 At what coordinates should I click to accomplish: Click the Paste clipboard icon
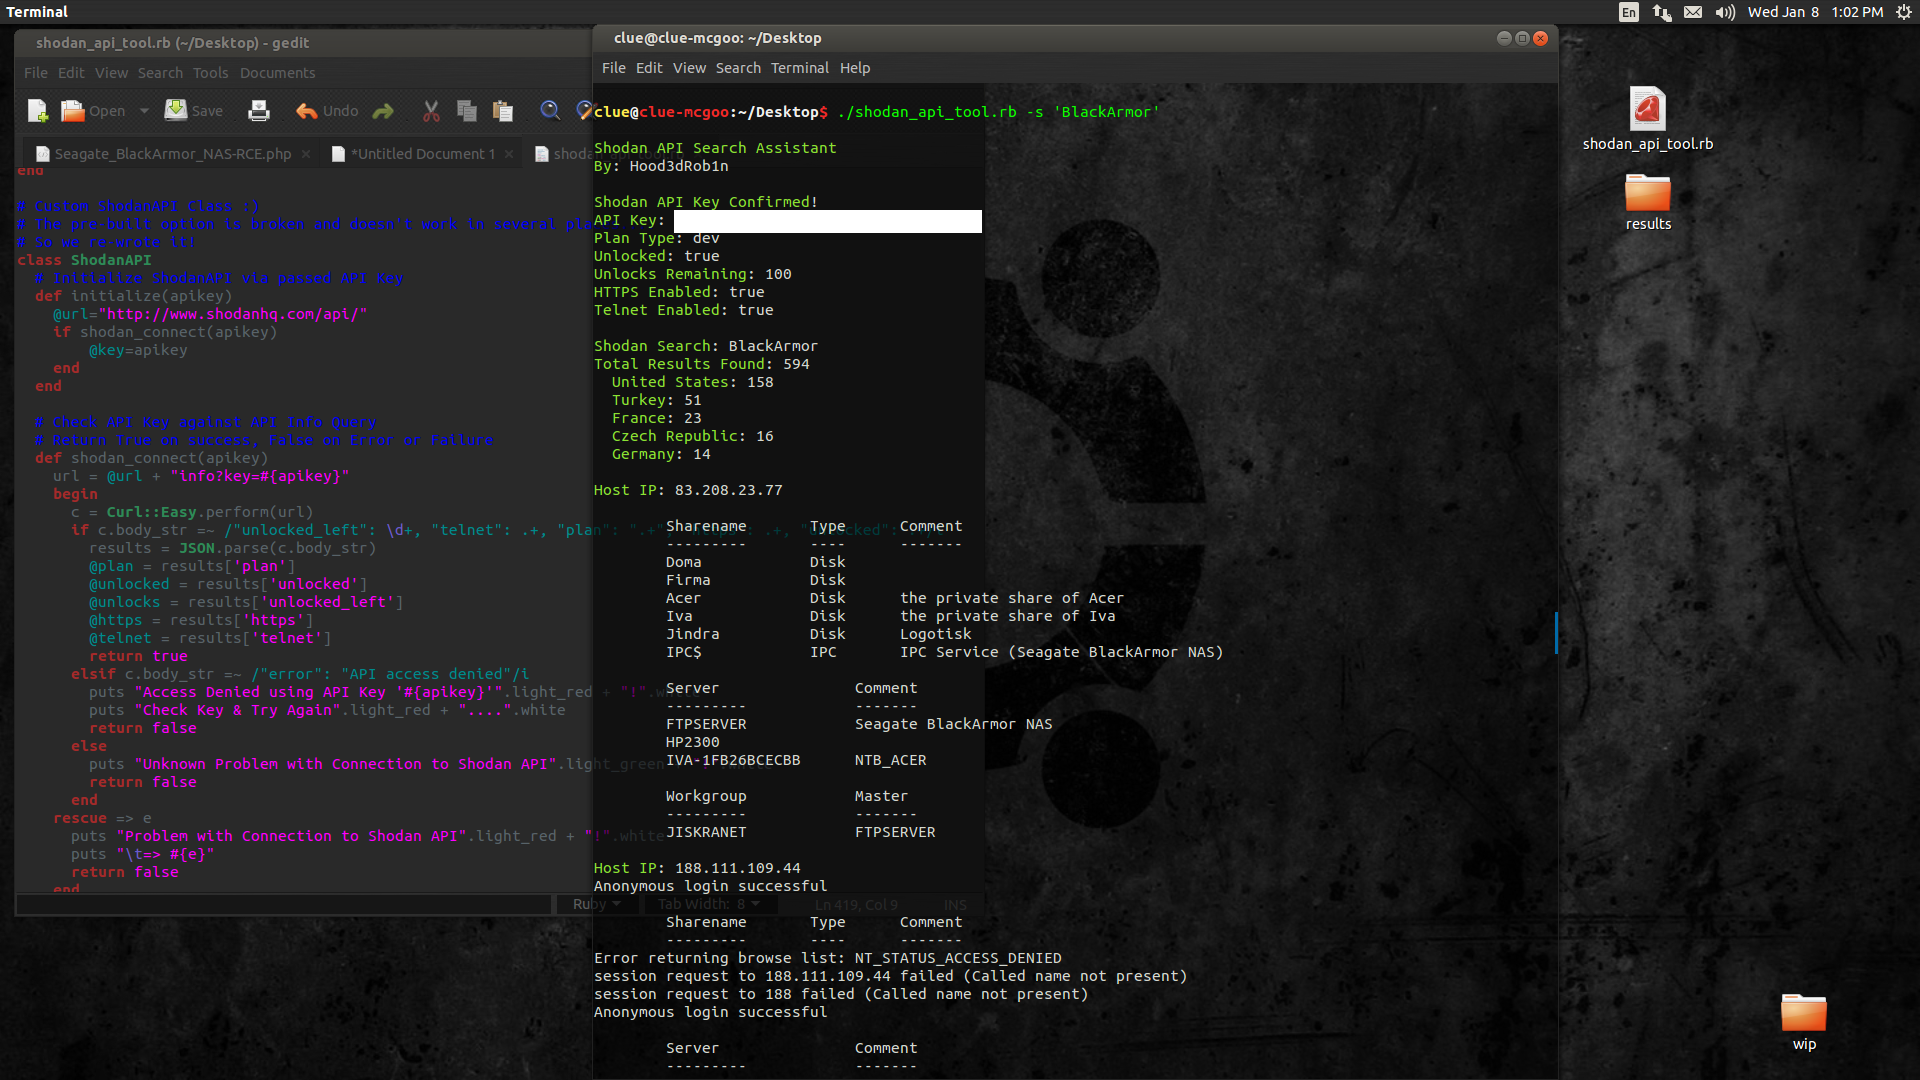(x=503, y=111)
